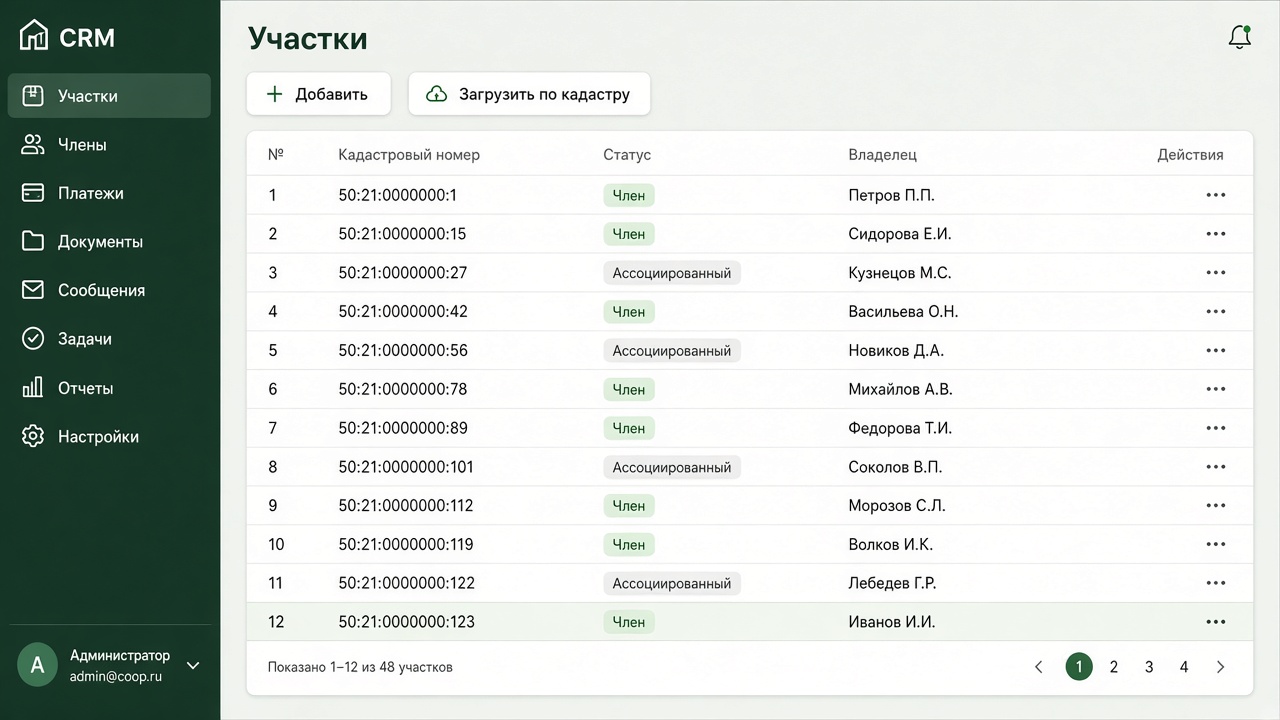
Task: Select page 3 in pagination
Action: (x=1149, y=667)
